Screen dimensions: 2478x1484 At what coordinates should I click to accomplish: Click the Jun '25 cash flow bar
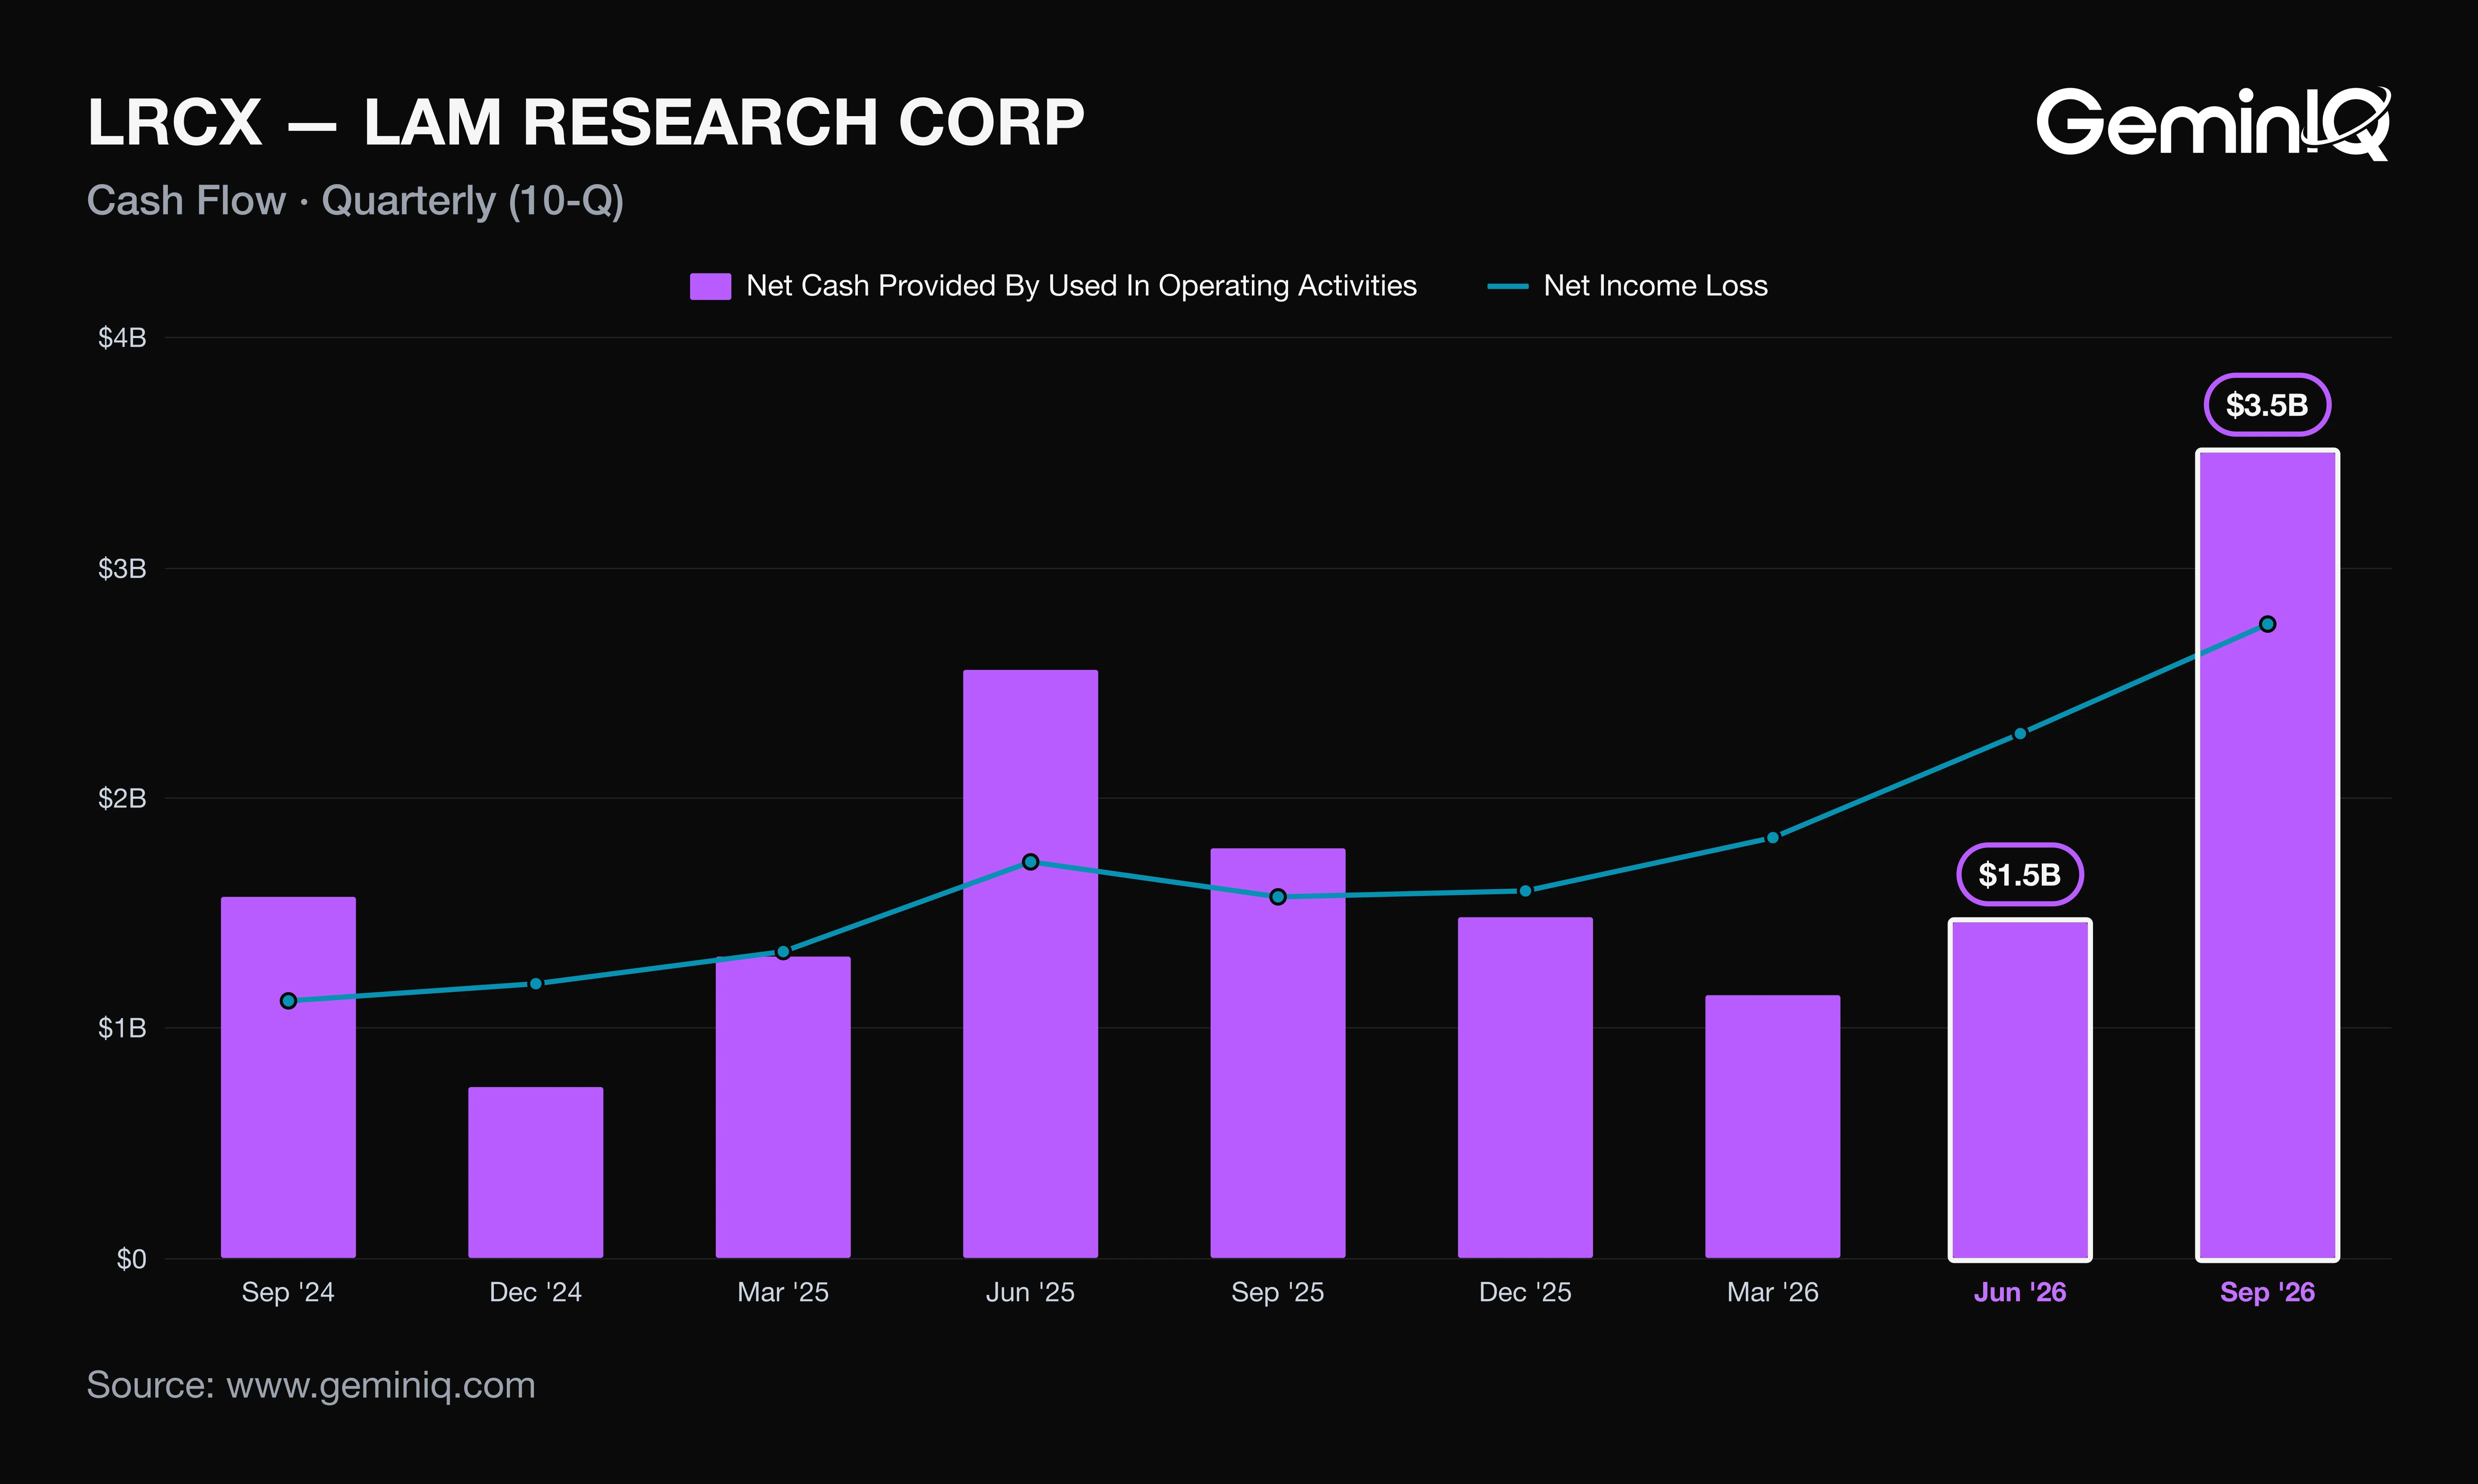tap(1030, 964)
